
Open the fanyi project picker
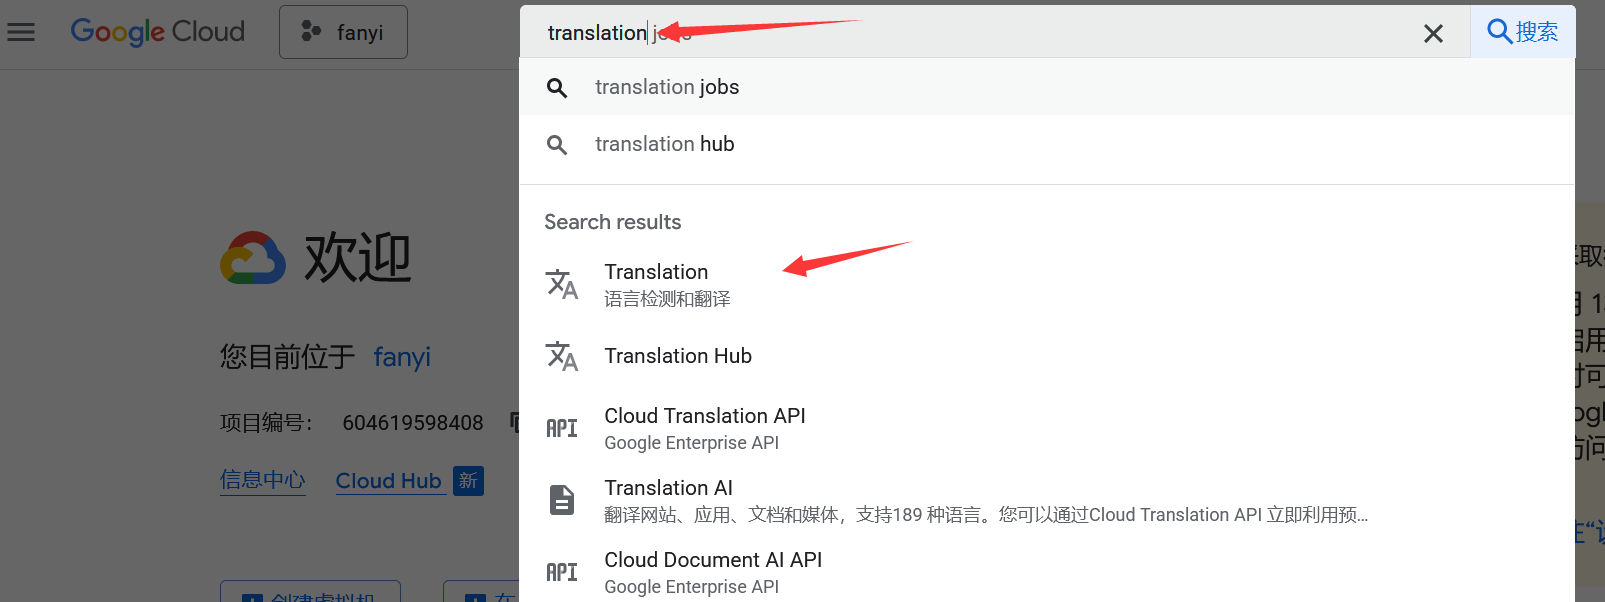[343, 32]
